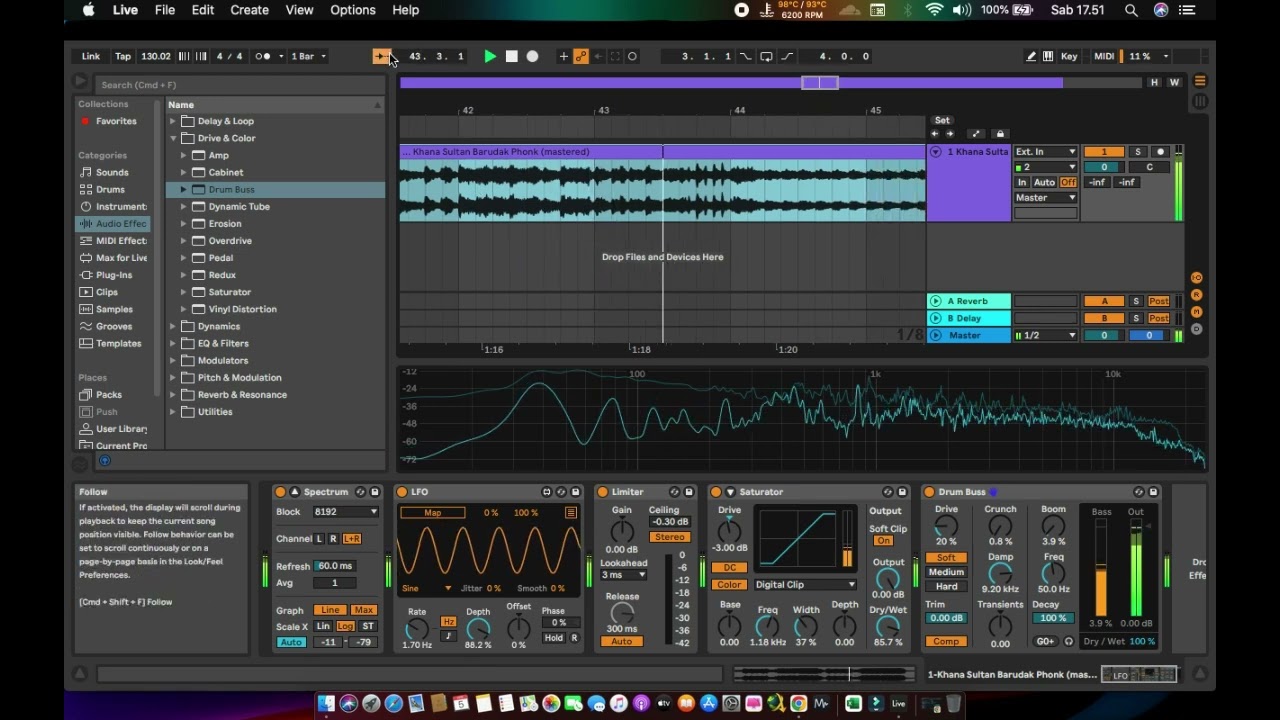Click the Stop transport button
Screen dimensions: 1280x720
click(x=511, y=56)
